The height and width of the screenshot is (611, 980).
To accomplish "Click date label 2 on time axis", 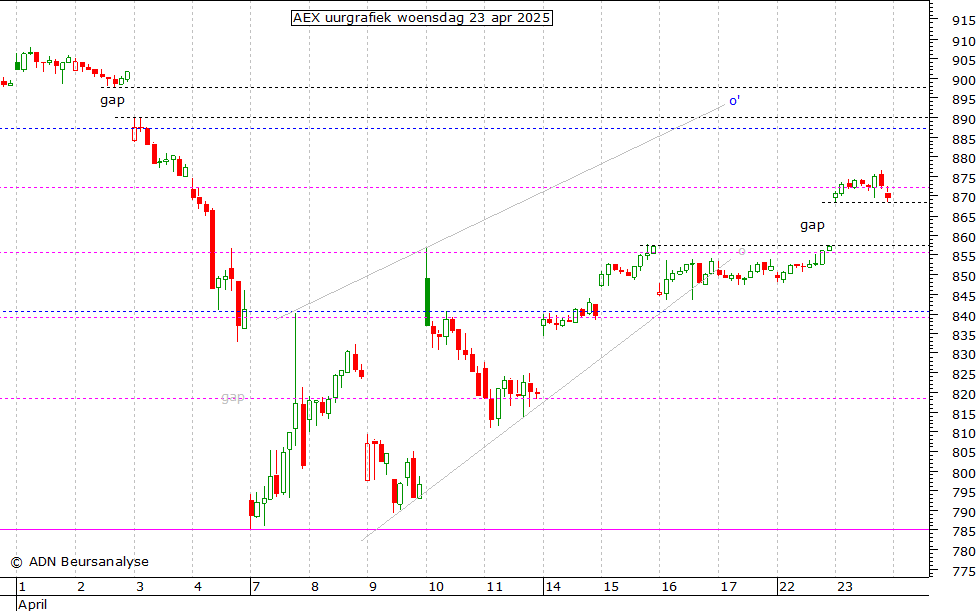I will pyautogui.click(x=81, y=587).
